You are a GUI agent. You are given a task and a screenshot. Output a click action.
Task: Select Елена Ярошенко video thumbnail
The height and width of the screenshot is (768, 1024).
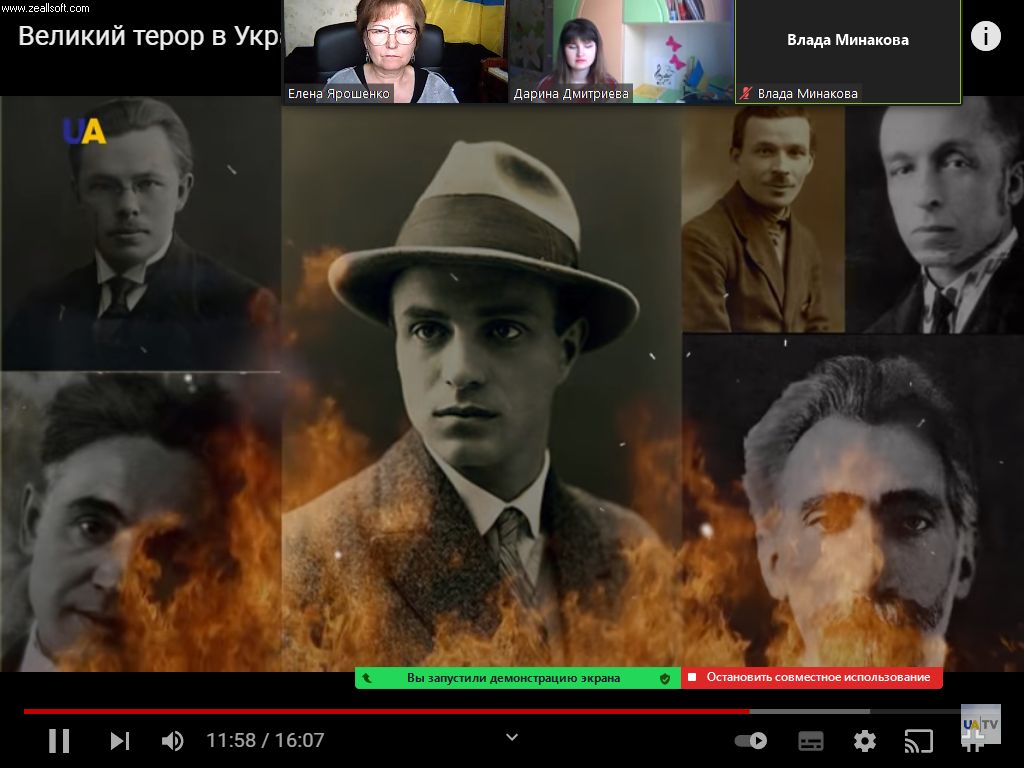[394, 50]
